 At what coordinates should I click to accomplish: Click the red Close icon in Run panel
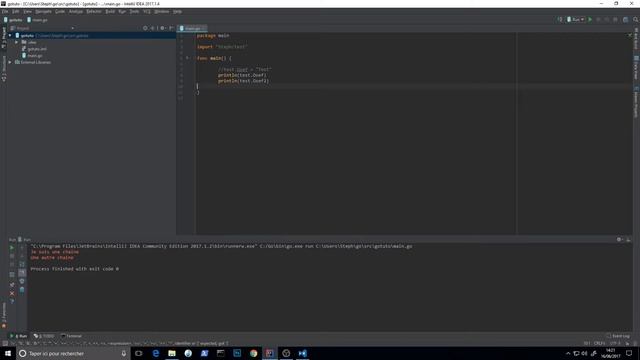point(12,293)
